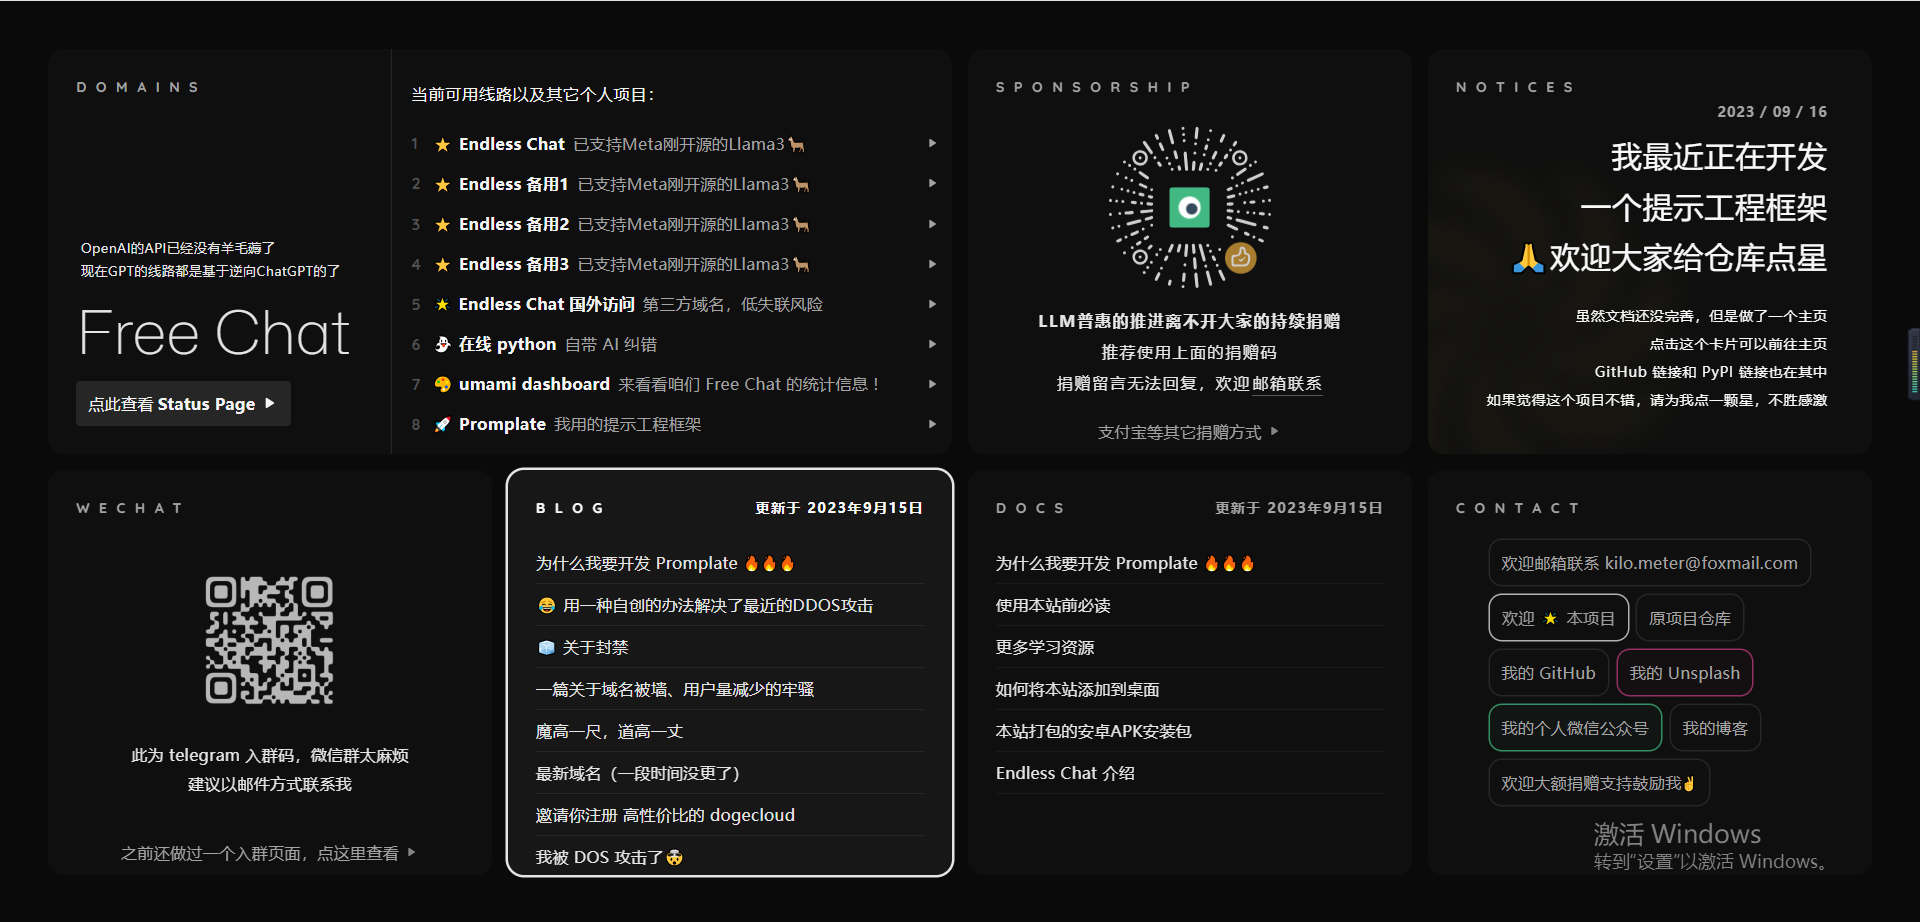1920x922 pixels.
Task: Open blog post 魔高一尺，道高一丈
Action: point(609,731)
